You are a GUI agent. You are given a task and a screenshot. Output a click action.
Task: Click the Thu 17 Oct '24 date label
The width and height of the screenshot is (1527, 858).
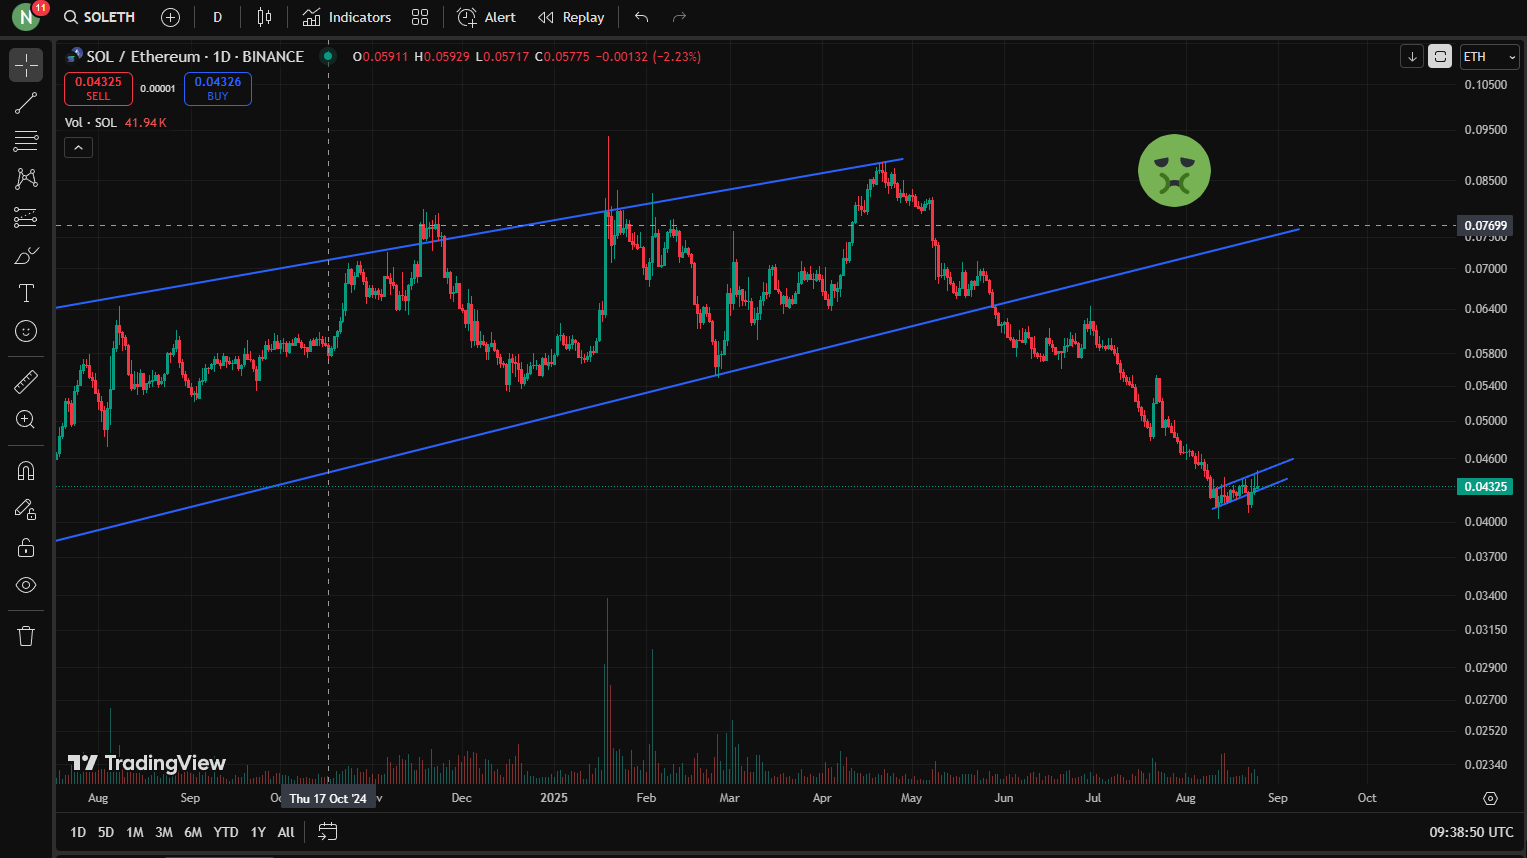(x=328, y=798)
